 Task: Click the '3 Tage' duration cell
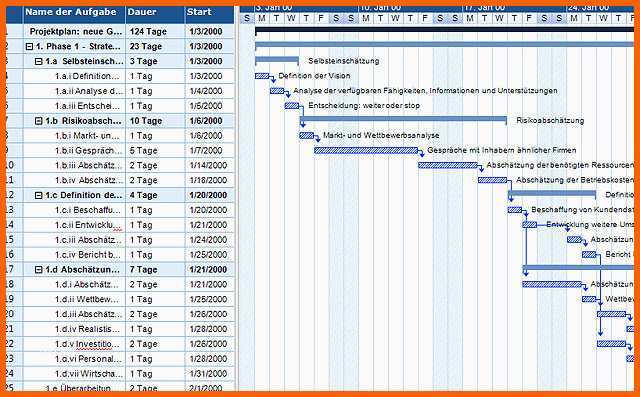coord(155,62)
